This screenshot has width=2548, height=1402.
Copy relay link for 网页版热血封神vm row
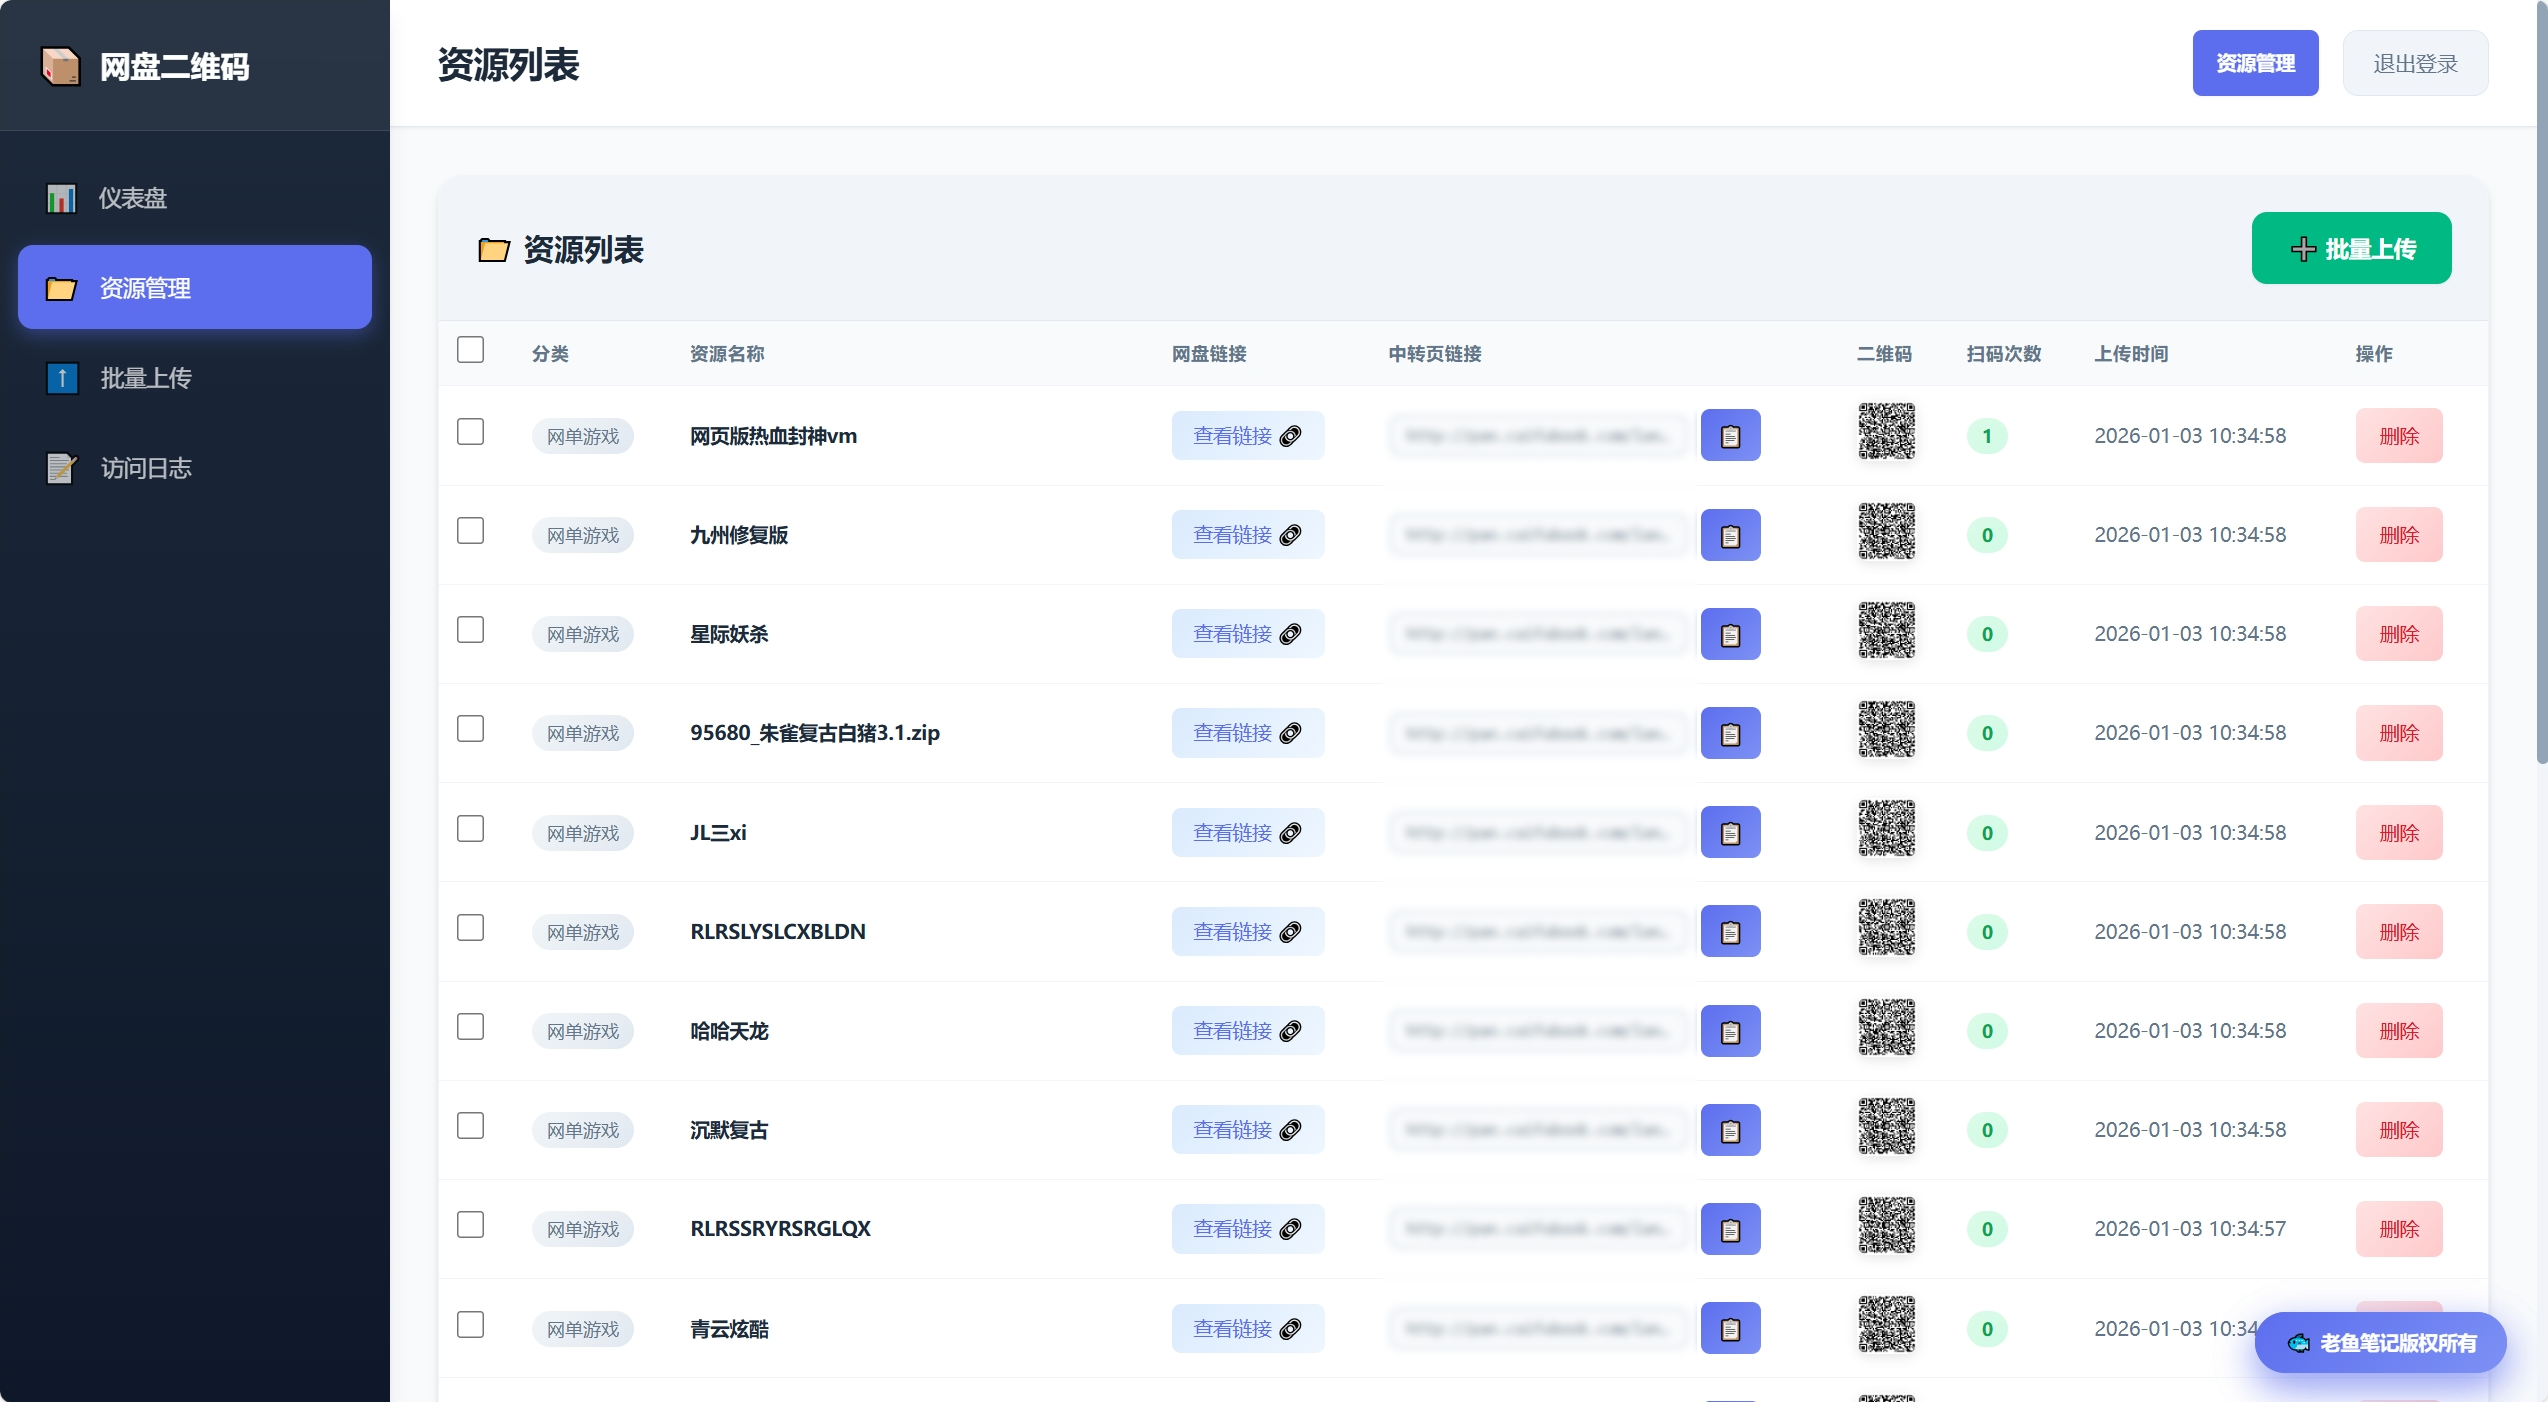(1730, 436)
